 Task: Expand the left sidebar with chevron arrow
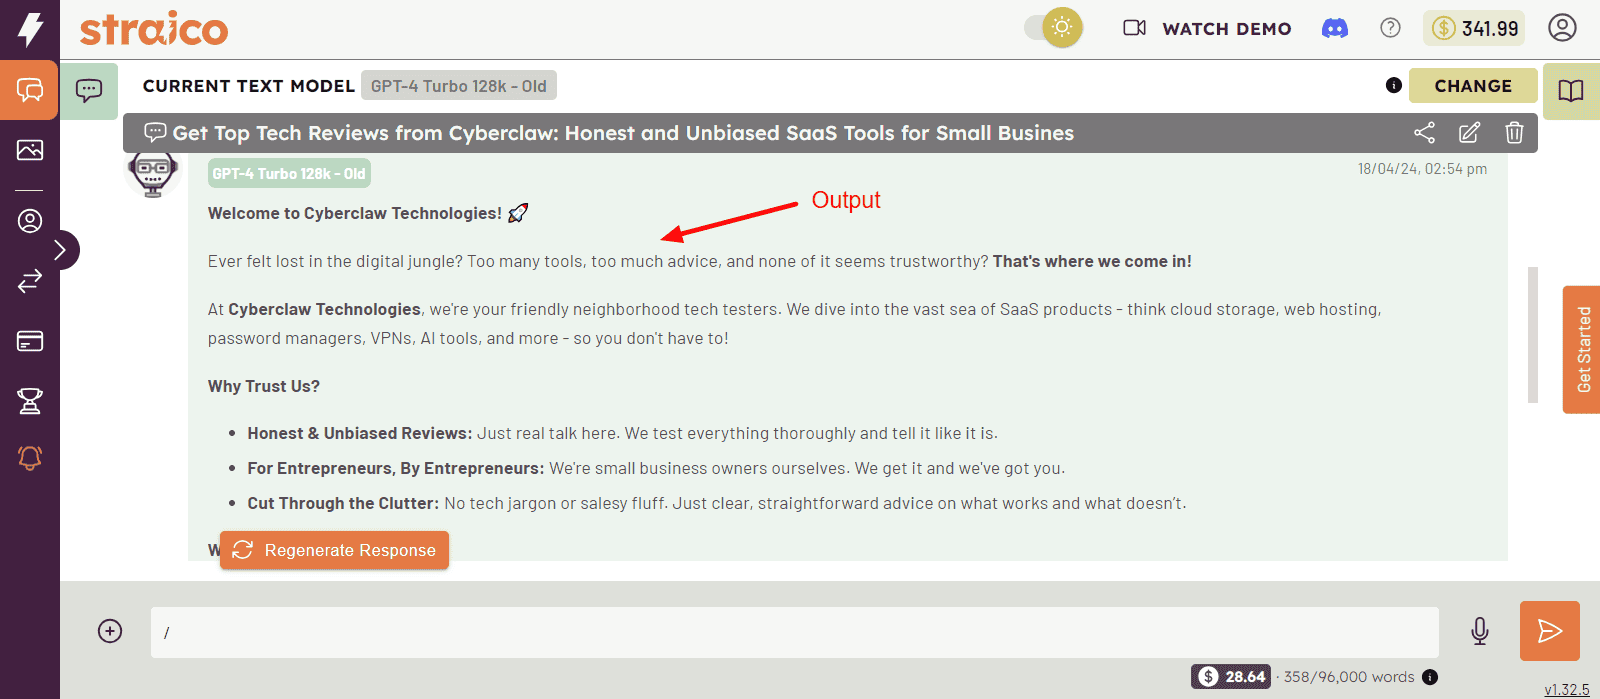(x=61, y=250)
